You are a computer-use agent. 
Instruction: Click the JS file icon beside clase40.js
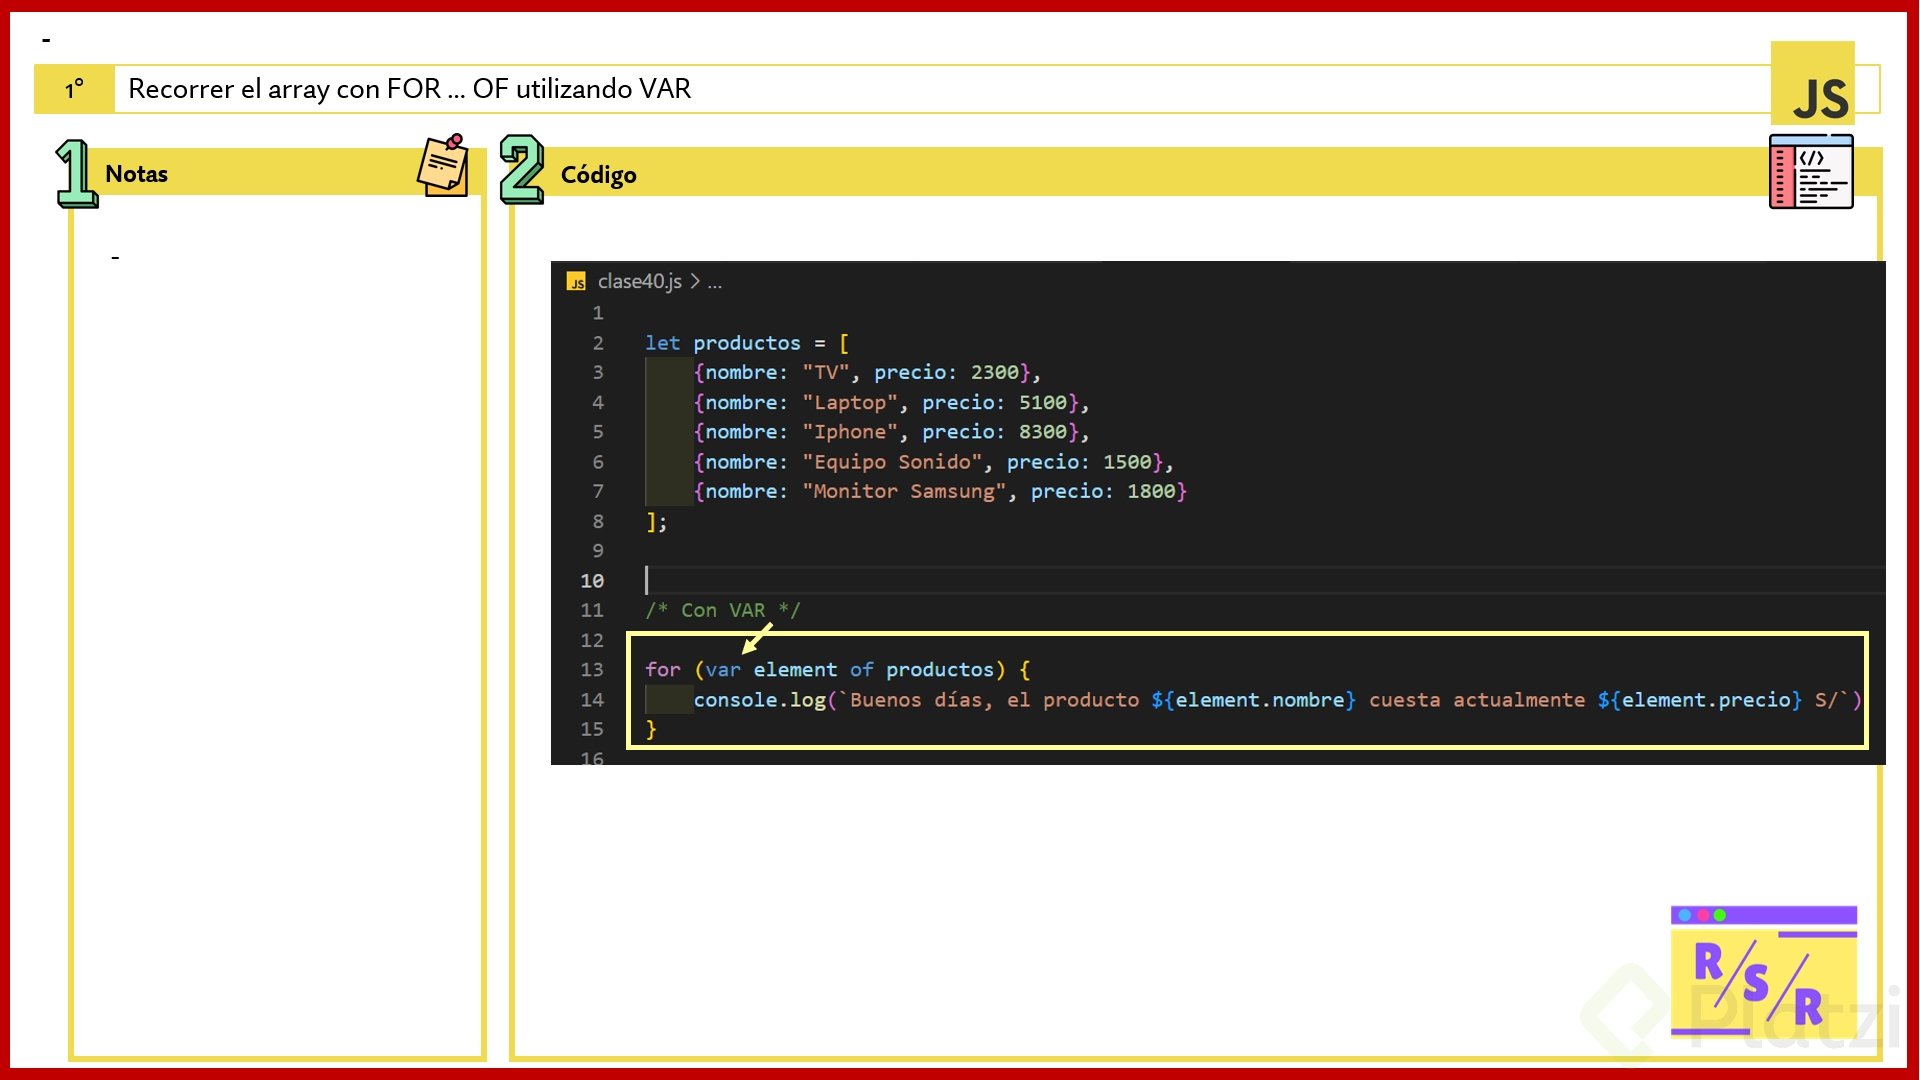pos(576,282)
